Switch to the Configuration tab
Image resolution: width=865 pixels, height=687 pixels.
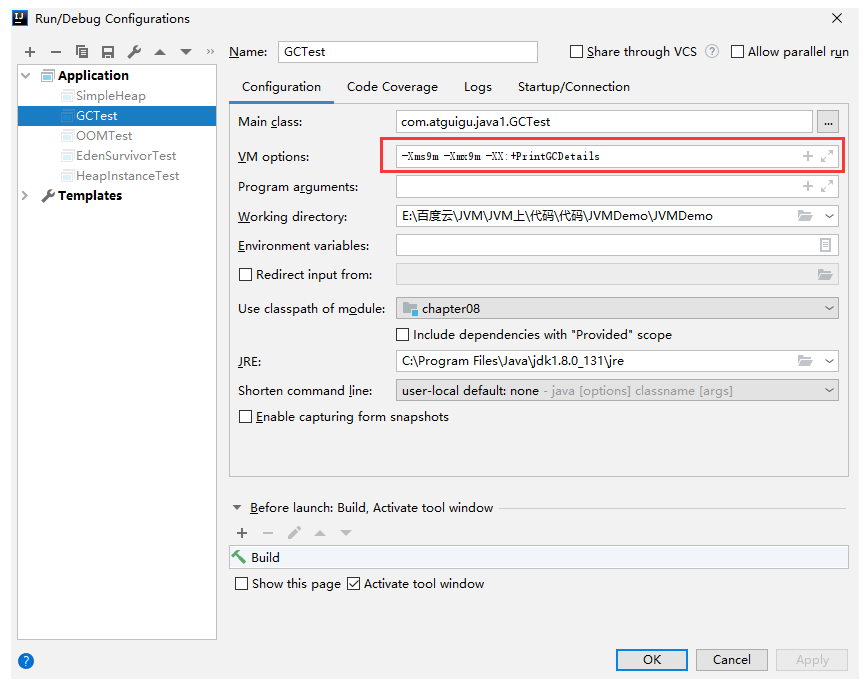click(281, 87)
